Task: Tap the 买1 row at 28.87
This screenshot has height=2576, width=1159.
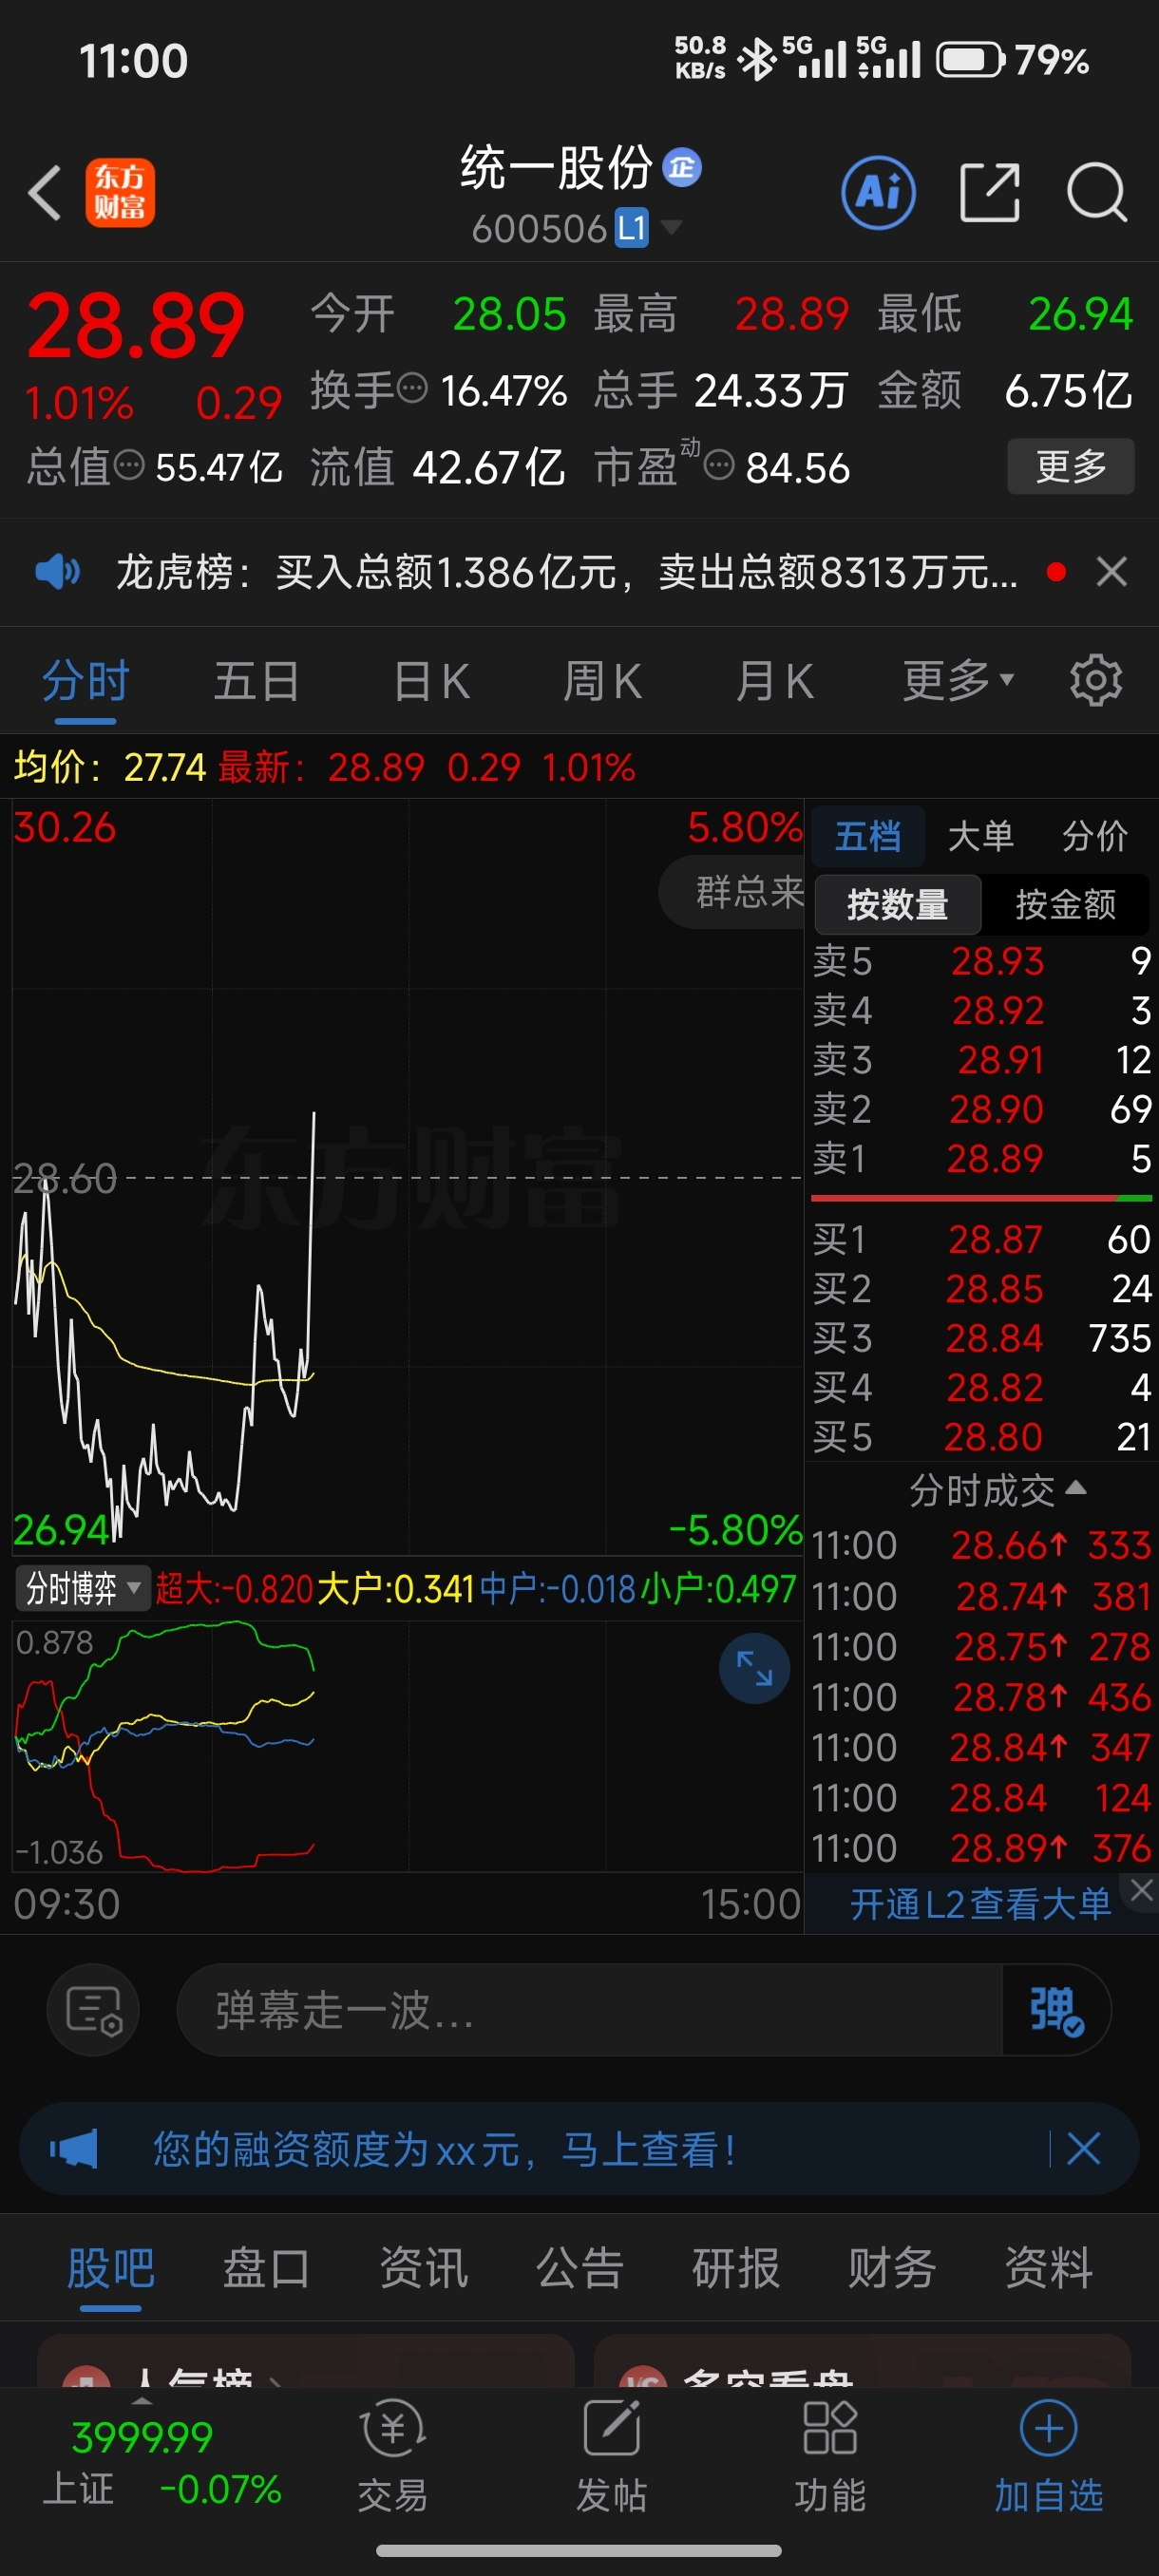Action: pos(981,1240)
